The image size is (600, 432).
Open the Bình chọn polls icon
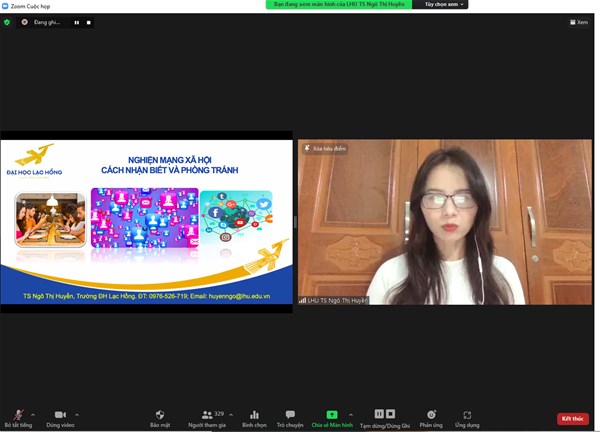tap(254, 416)
